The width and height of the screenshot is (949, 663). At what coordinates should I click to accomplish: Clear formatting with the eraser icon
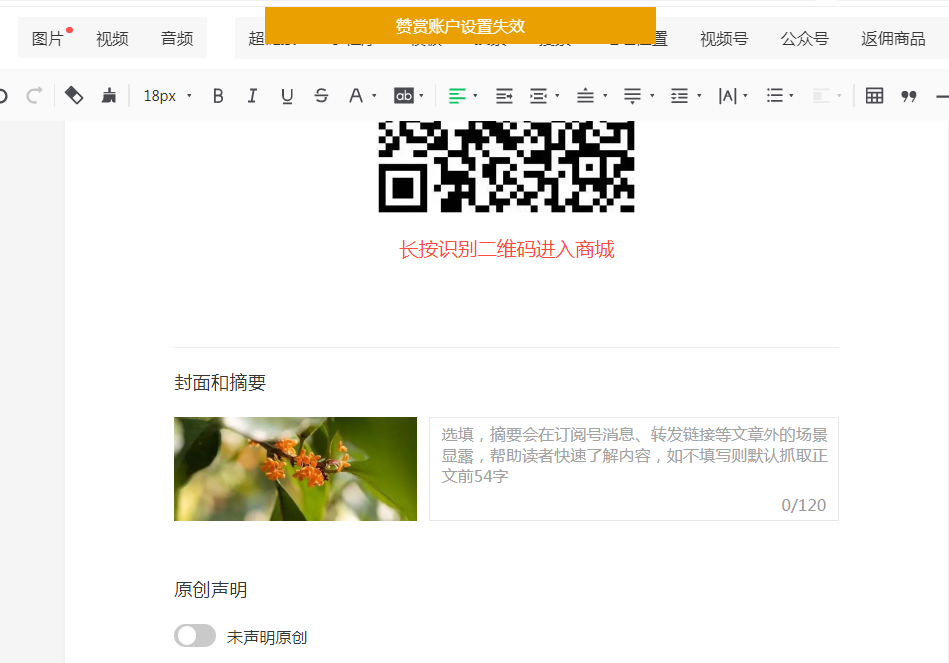pyautogui.click(x=74, y=96)
